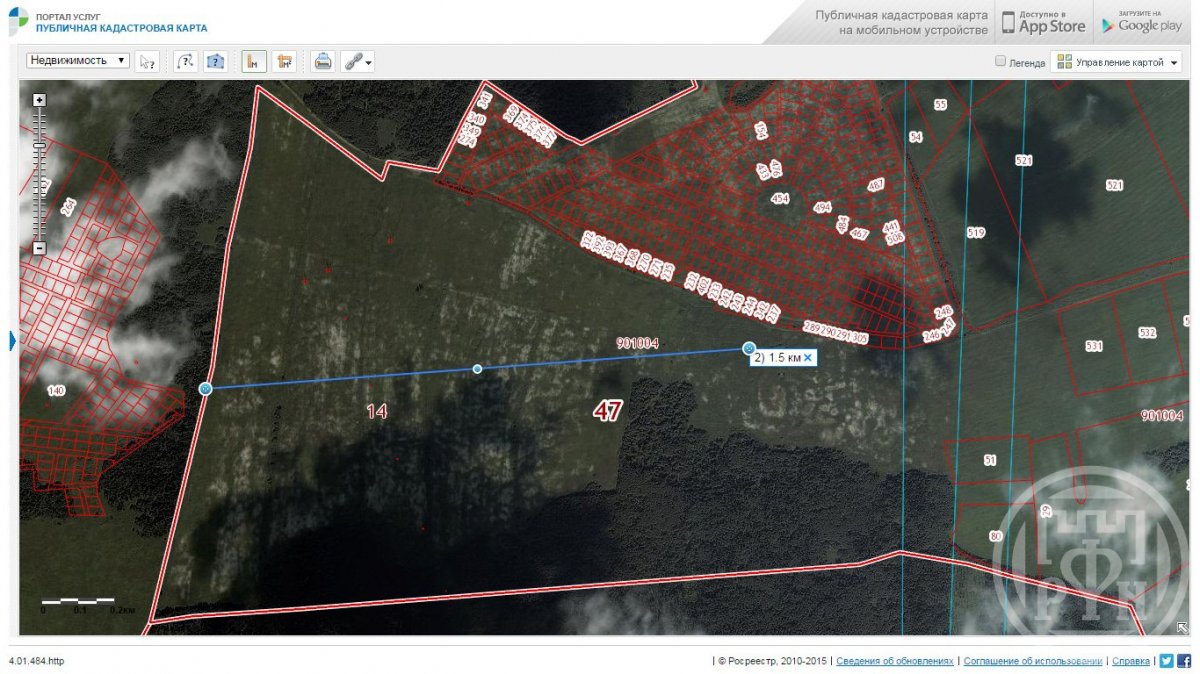Open the Сведения об обновлениях link
Screen dimensions: 1200x674
(x=894, y=661)
